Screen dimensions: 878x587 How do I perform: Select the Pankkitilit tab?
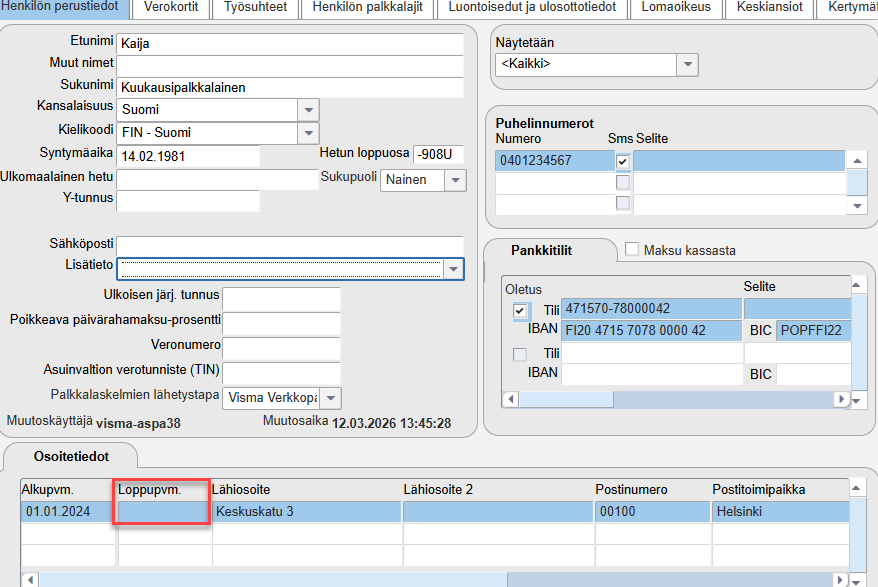click(x=541, y=250)
